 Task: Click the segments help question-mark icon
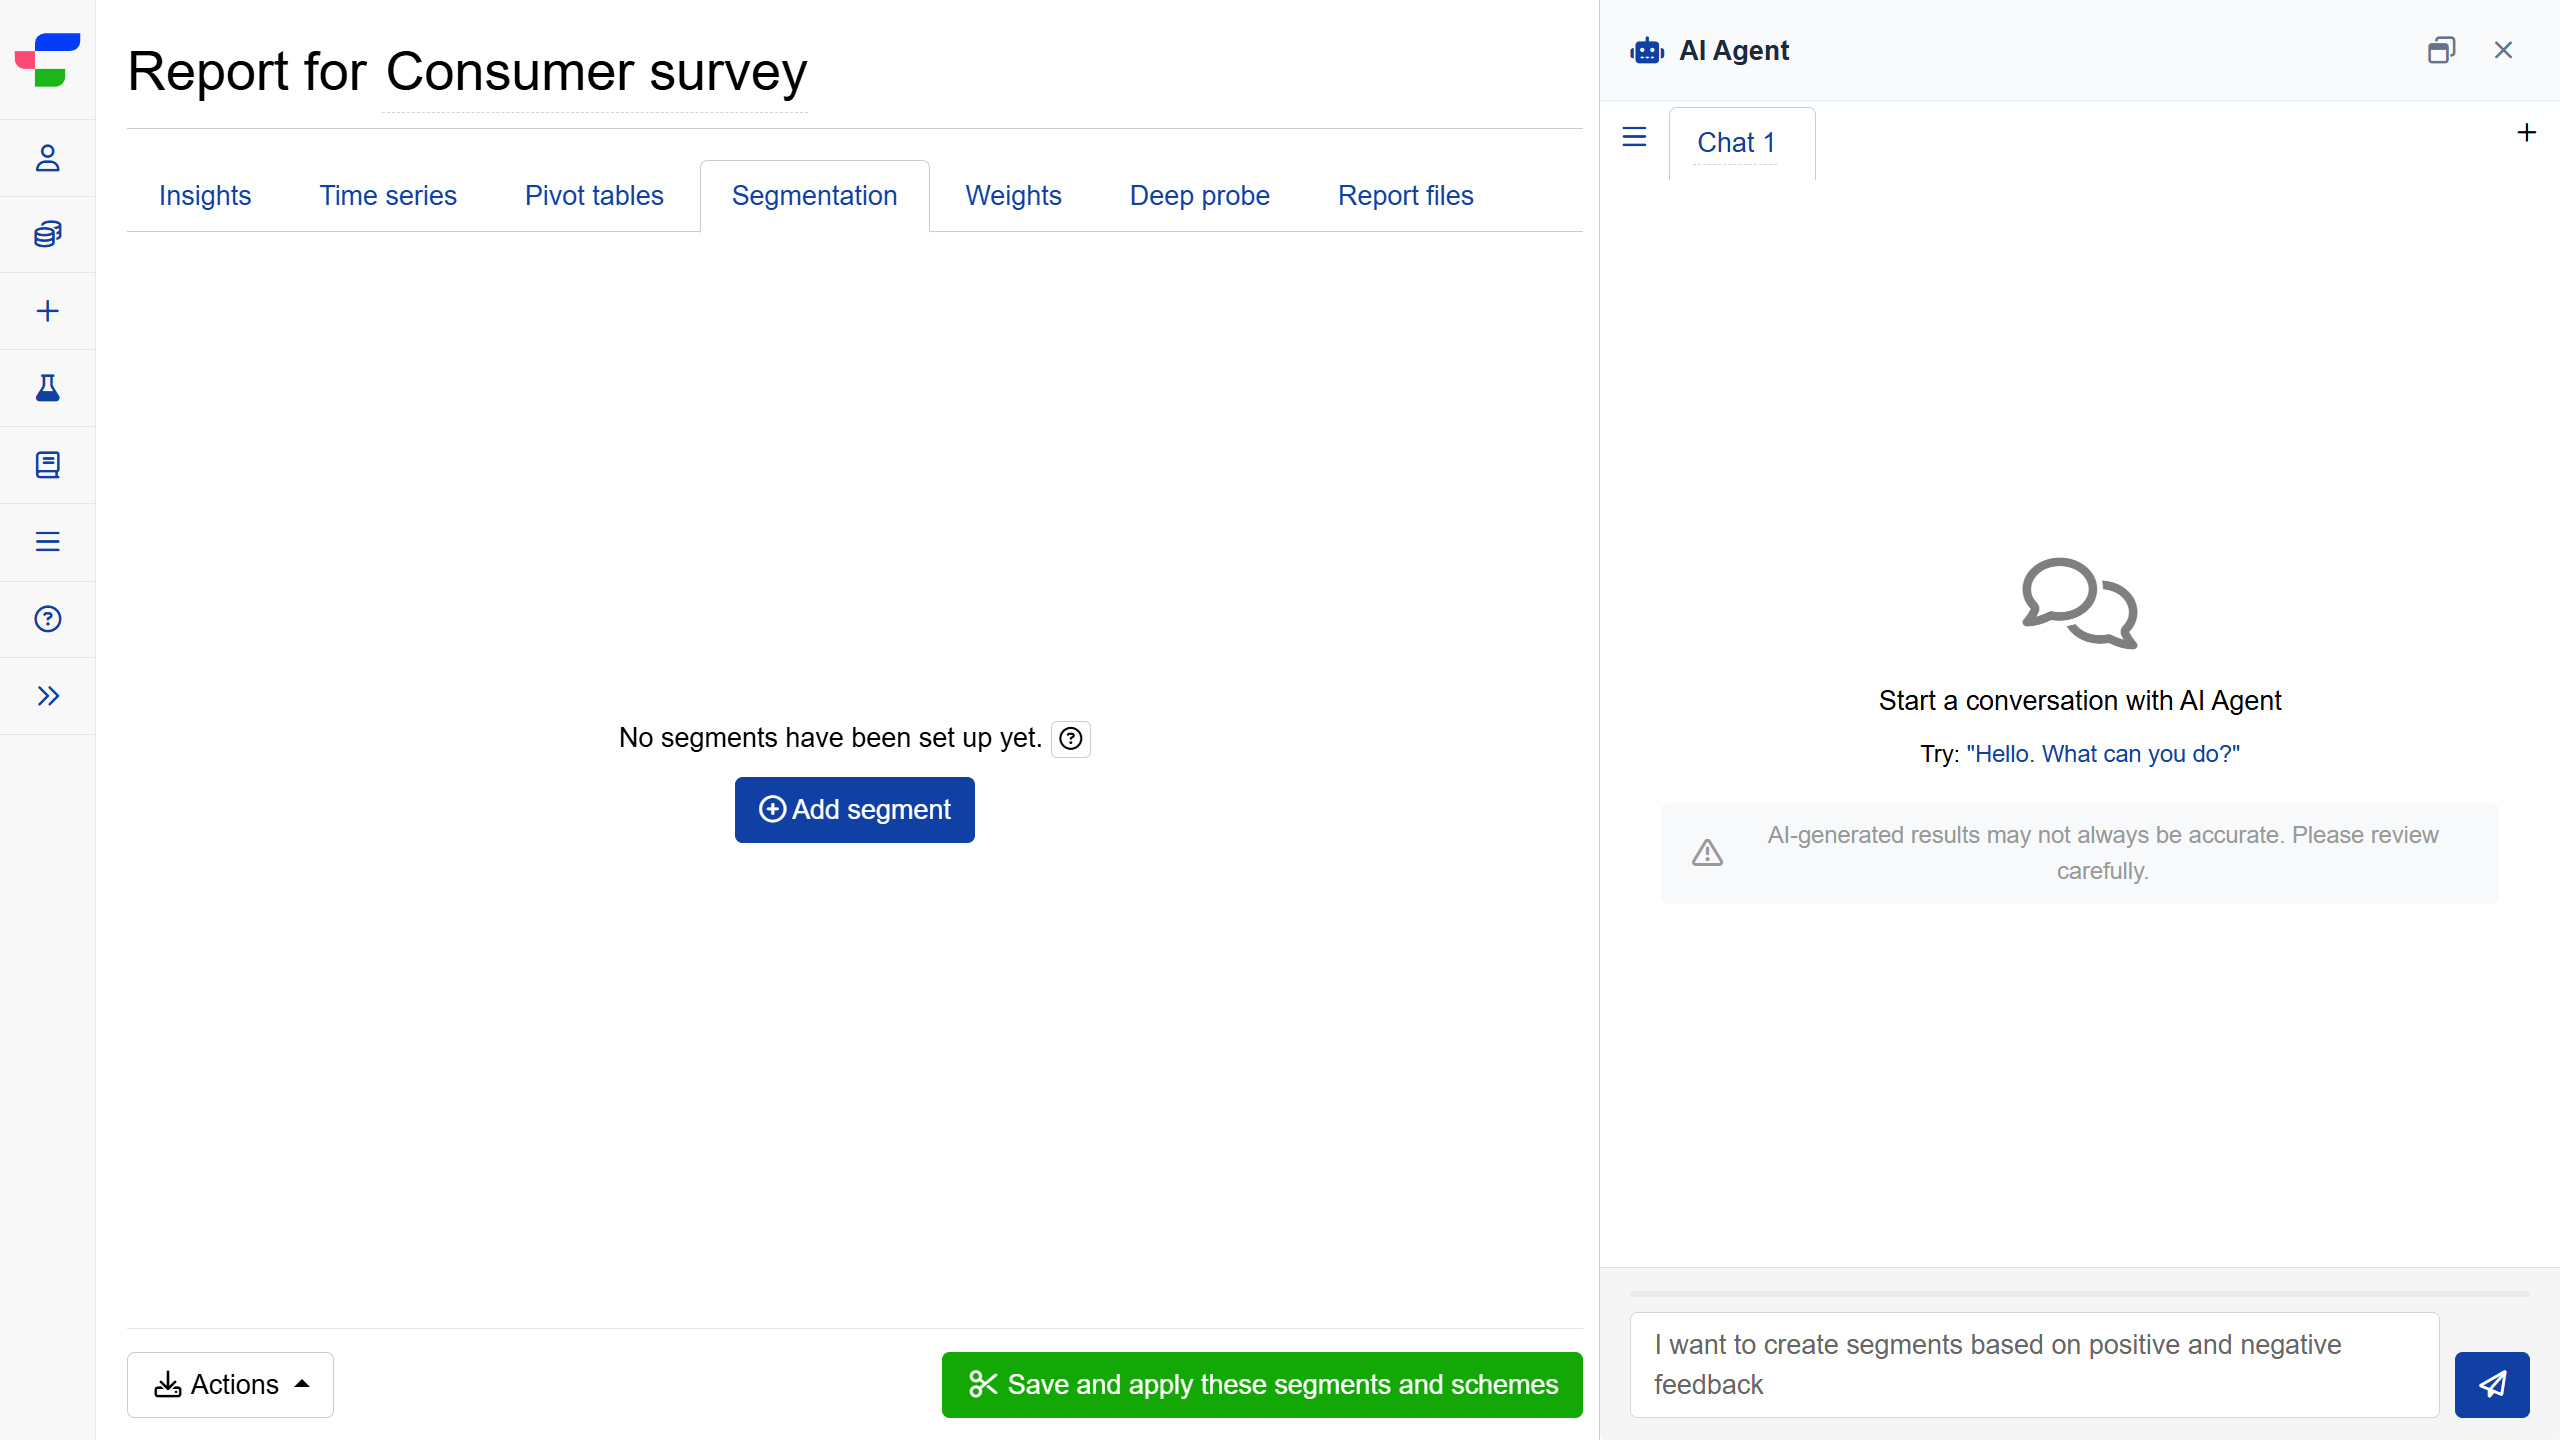(x=1070, y=739)
